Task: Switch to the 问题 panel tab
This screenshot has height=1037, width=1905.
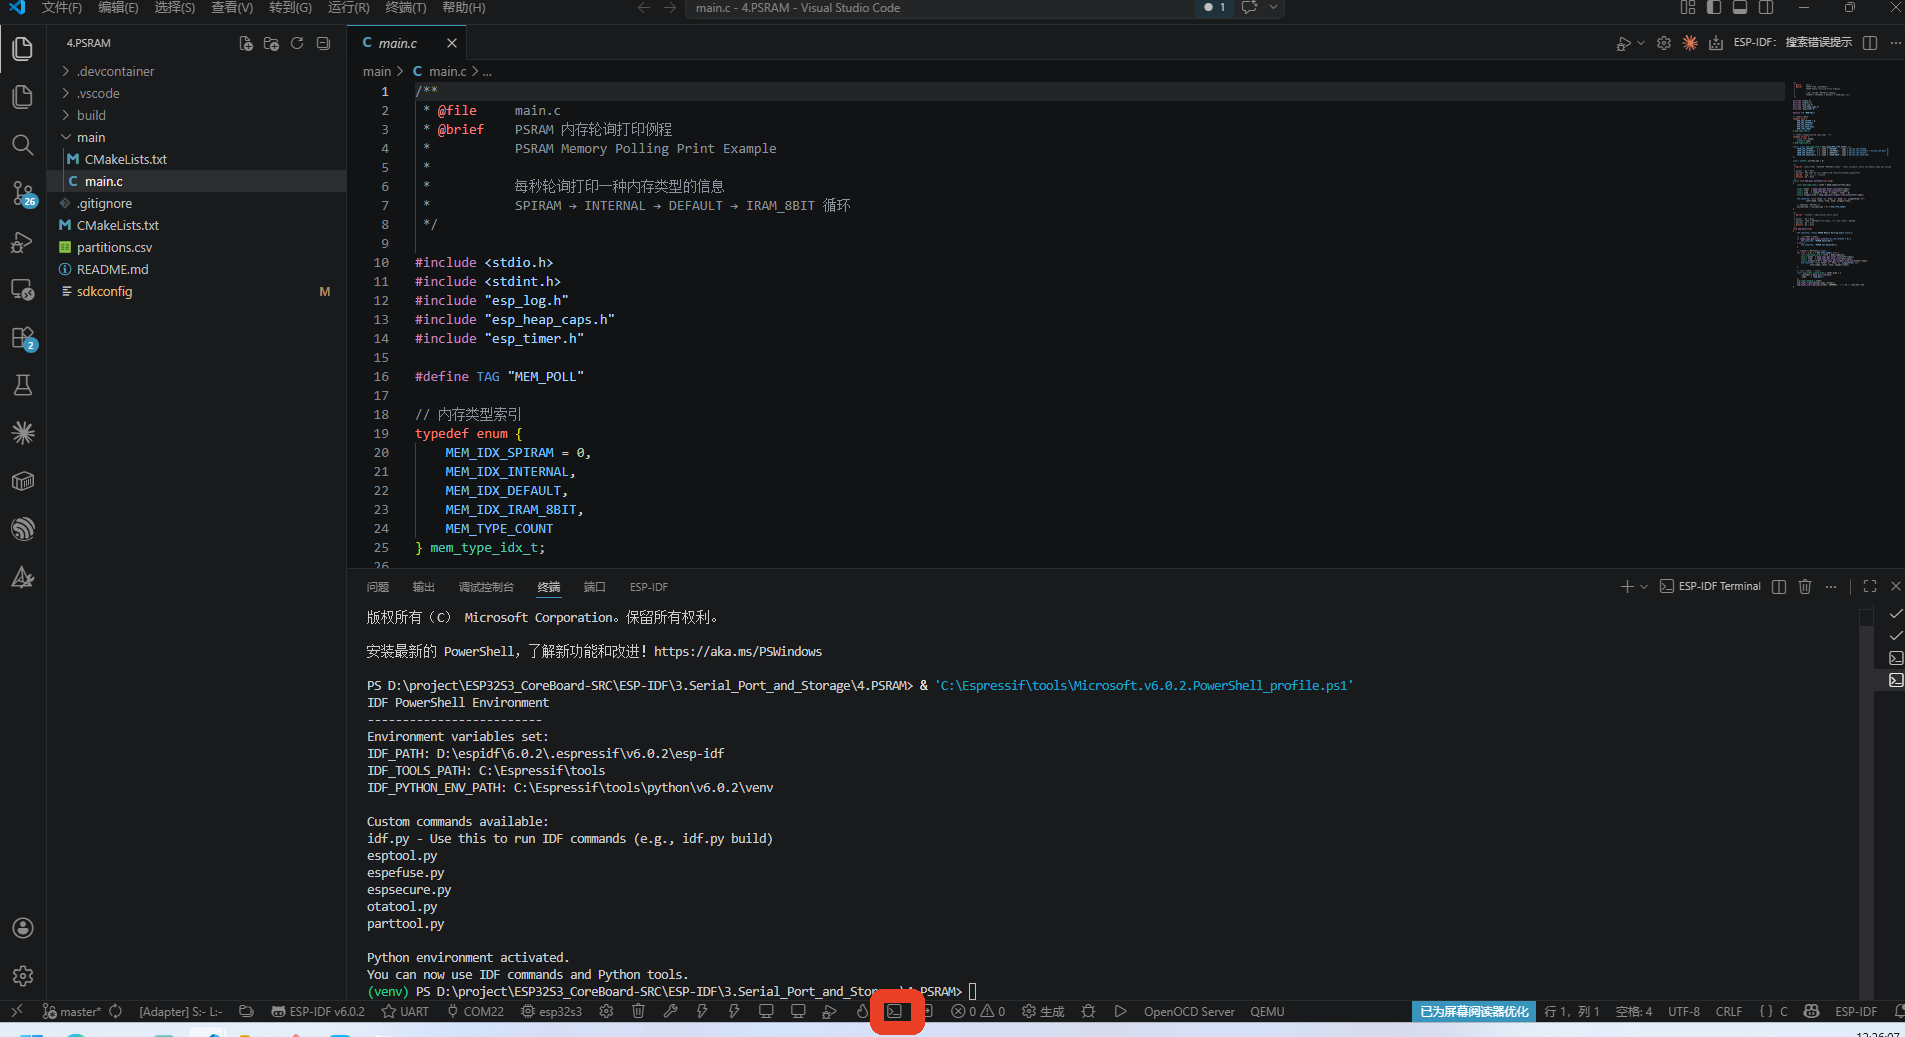Action: tap(378, 587)
